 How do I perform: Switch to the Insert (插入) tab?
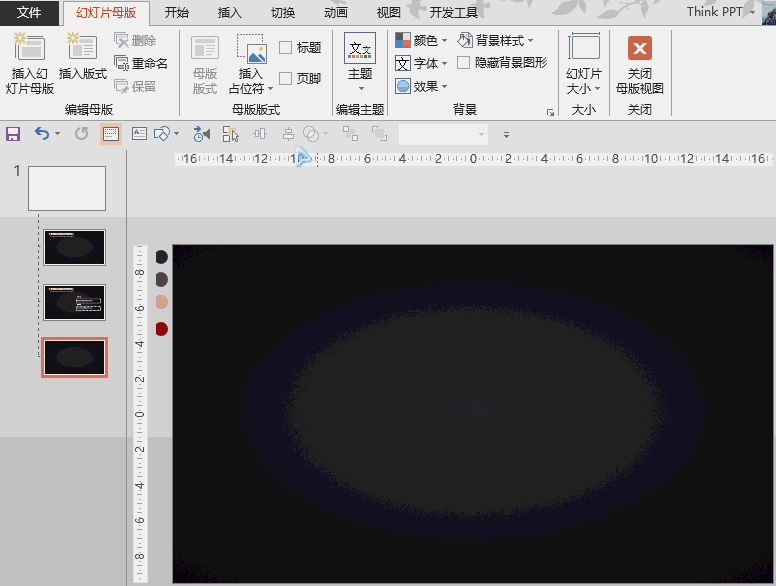tap(230, 13)
